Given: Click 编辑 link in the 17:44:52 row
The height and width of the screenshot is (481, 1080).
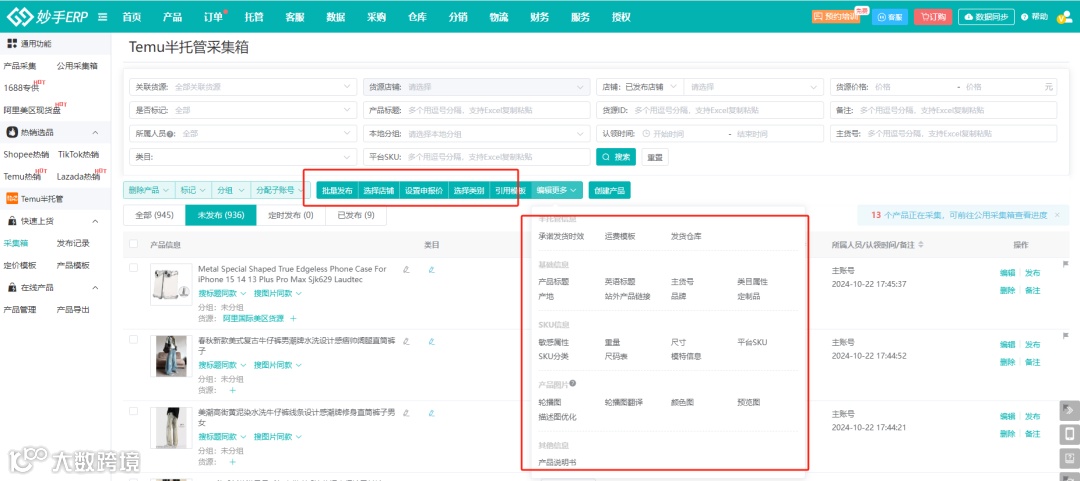Looking at the screenshot, I should coord(1008,344).
